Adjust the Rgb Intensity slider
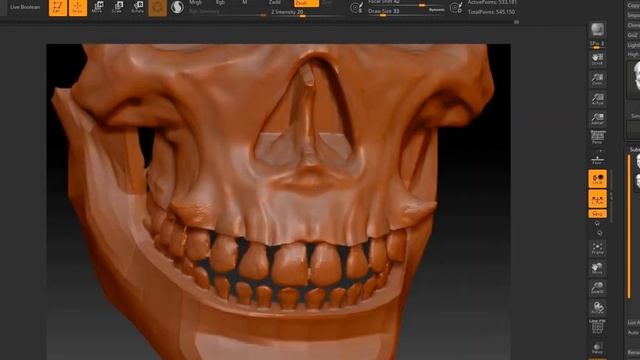The image size is (640, 360). pos(228,13)
